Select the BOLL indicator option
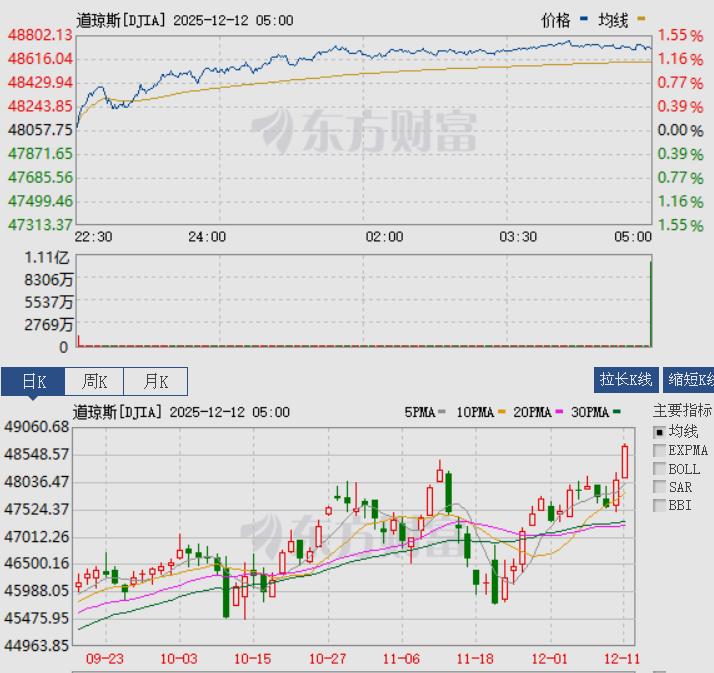Image resolution: width=714 pixels, height=673 pixels. point(658,469)
